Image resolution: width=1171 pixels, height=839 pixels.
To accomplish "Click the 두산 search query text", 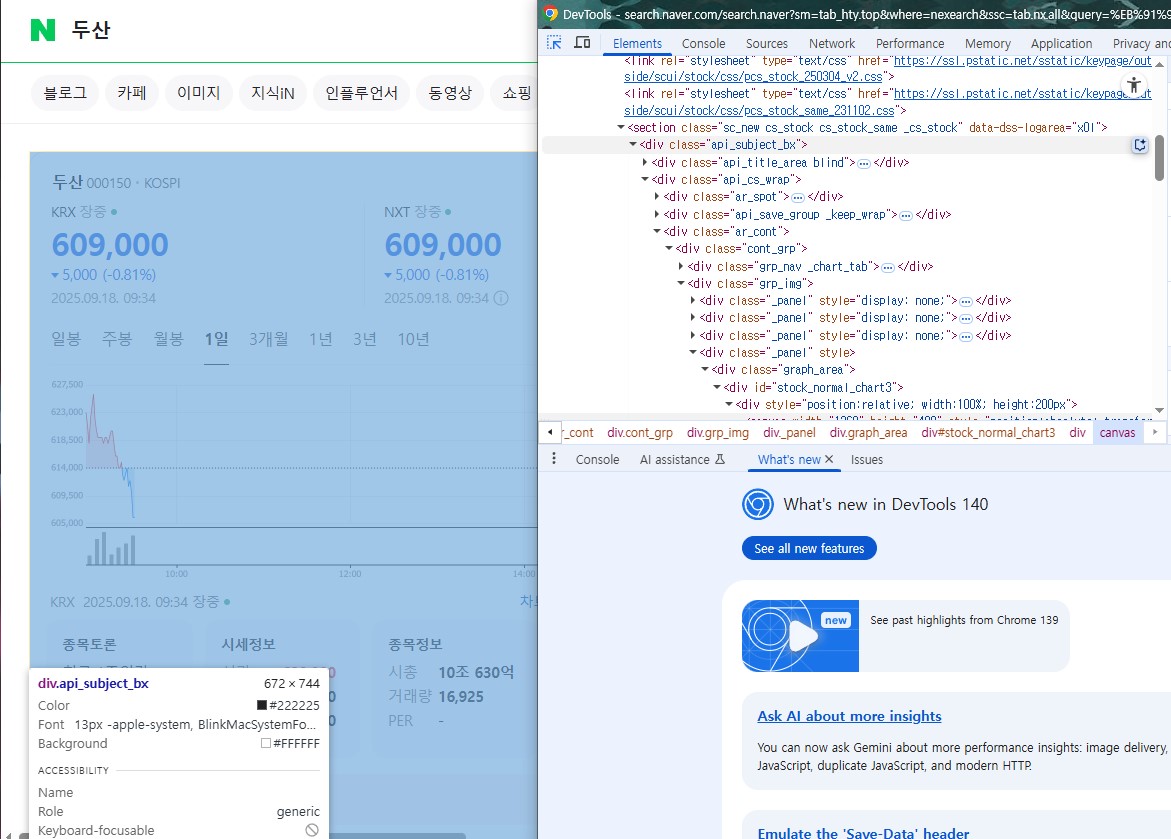I will 90,30.
